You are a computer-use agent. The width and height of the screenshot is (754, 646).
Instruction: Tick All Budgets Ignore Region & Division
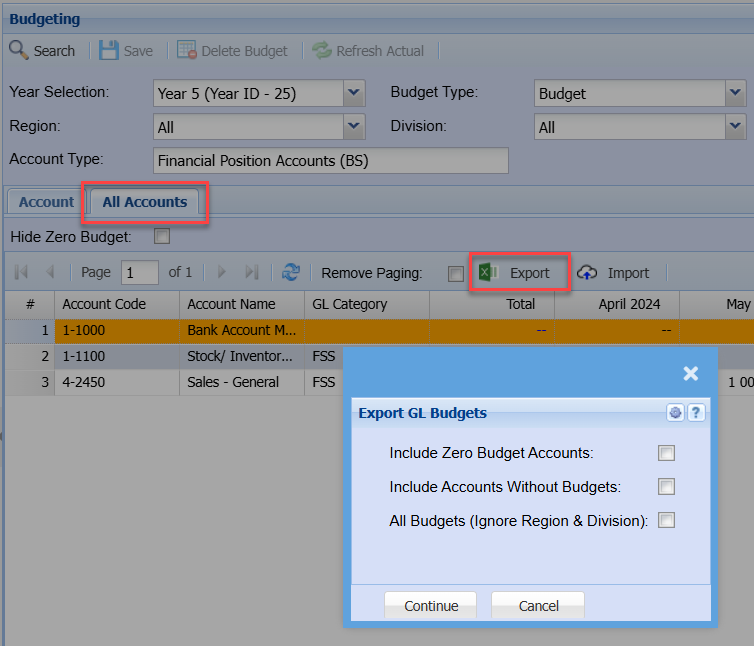tap(666, 520)
